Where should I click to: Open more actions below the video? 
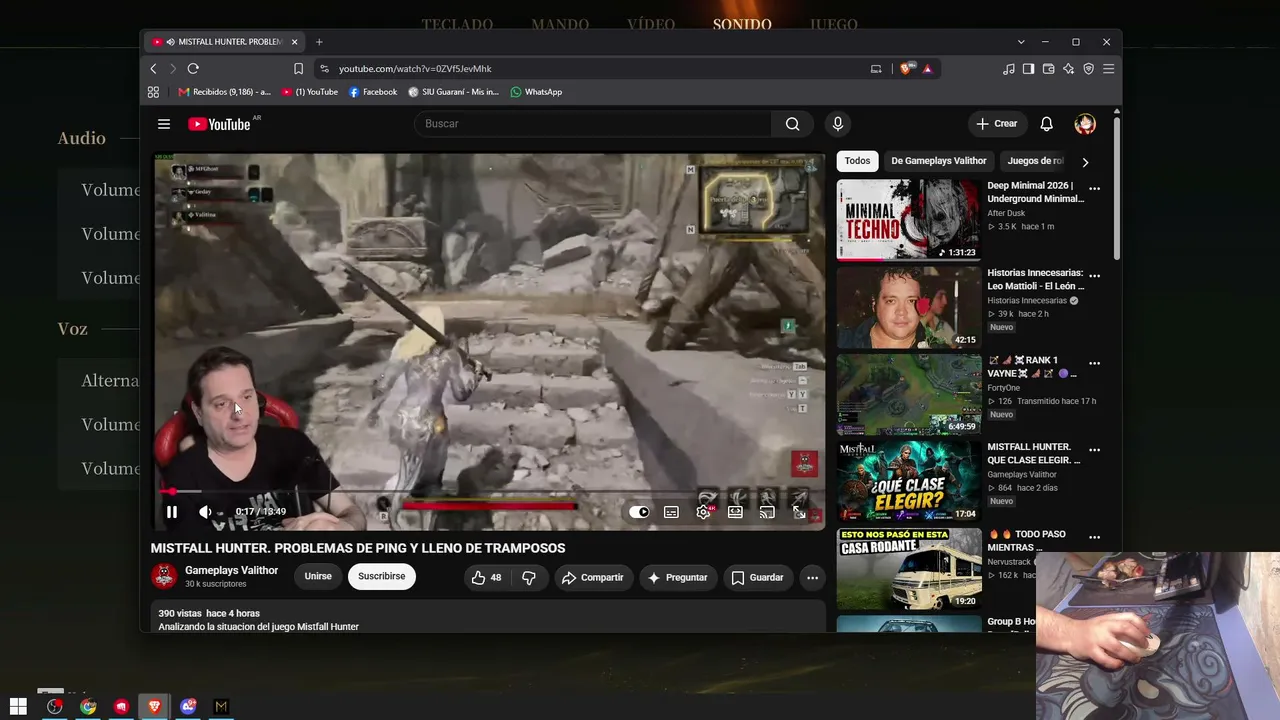pyautogui.click(x=812, y=577)
